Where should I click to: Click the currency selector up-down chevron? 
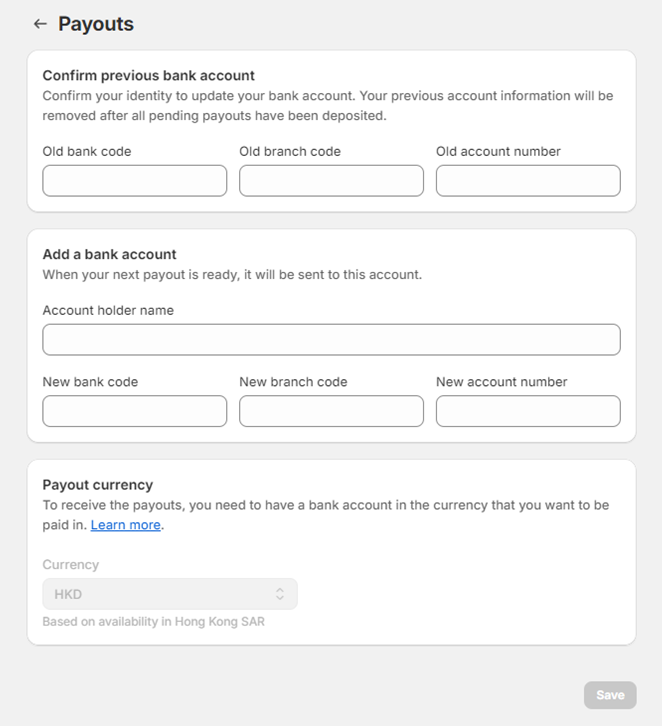280,594
